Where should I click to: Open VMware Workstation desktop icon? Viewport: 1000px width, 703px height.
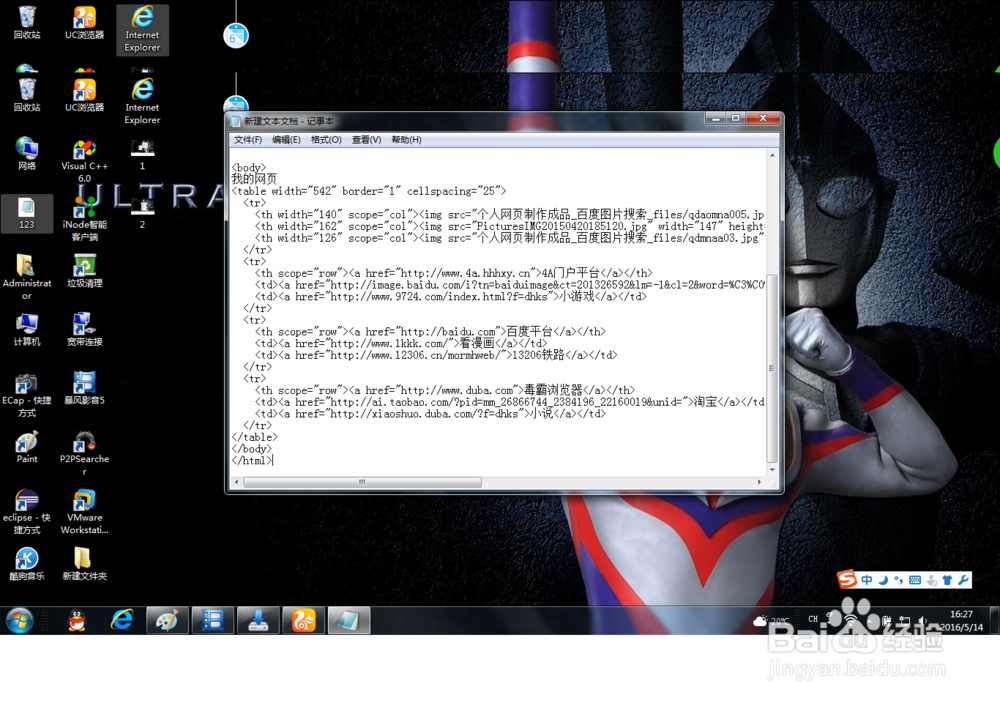(x=84, y=512)
